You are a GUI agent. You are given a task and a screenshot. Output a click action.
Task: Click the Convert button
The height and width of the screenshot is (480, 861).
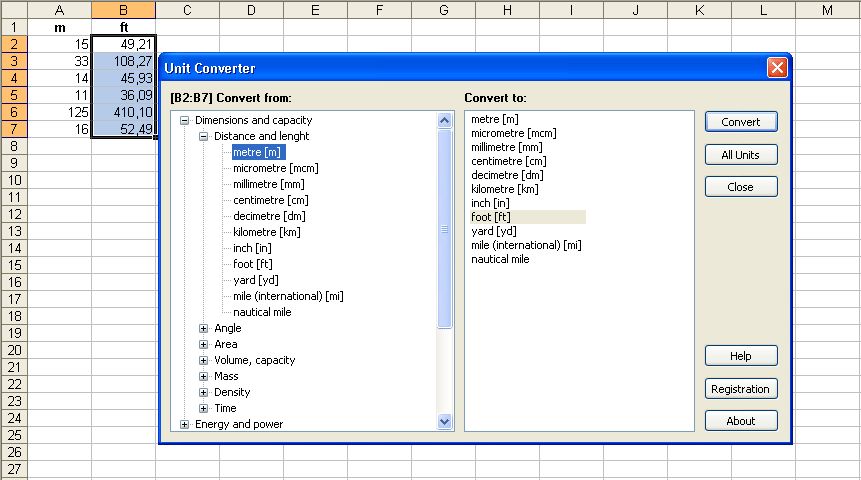coord(741,122)
